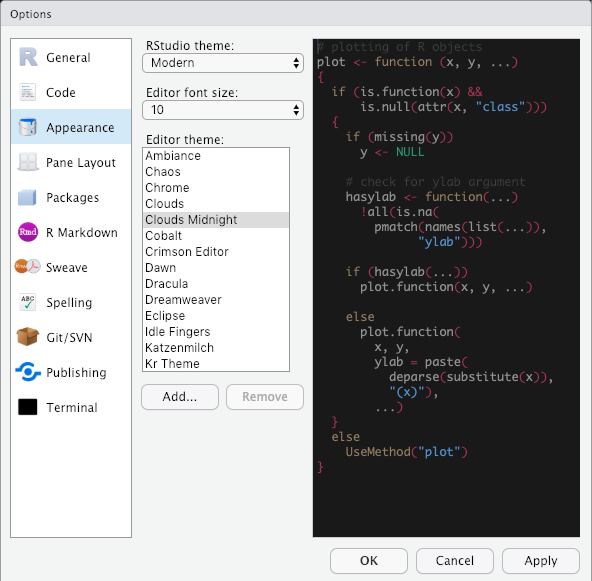
Task: Open the Packages settings section
Action: [x=71, y=197]
